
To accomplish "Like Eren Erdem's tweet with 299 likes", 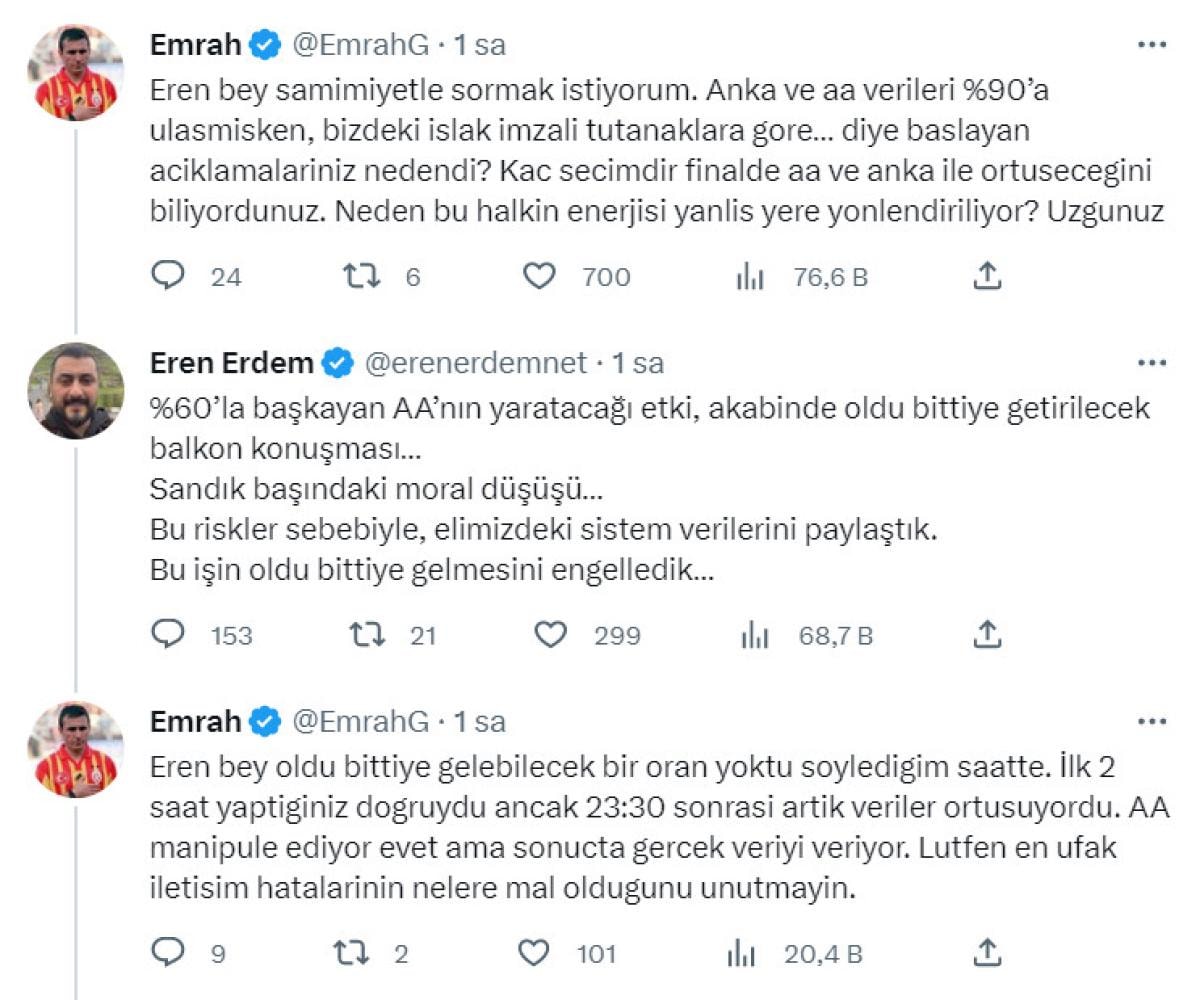I will point(551,634).
